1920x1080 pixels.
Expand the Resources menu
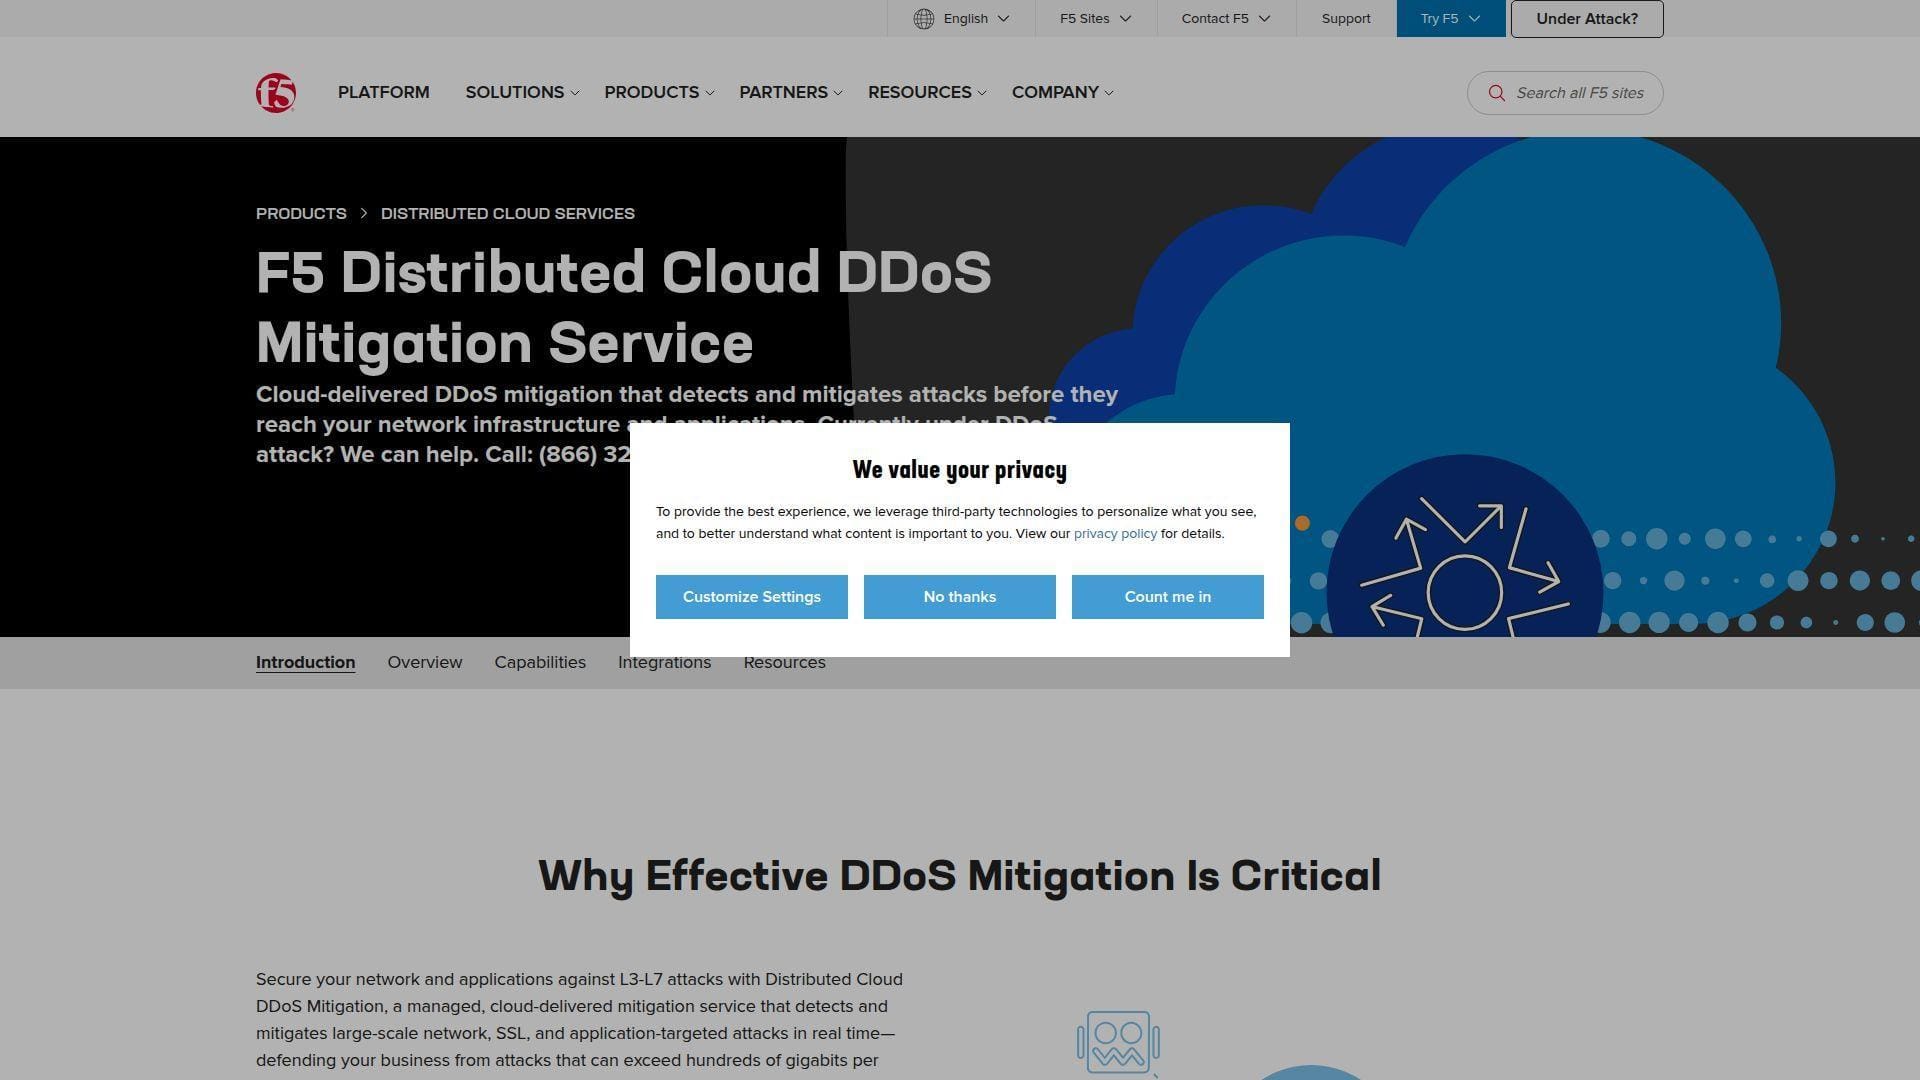tap(927, 92)
